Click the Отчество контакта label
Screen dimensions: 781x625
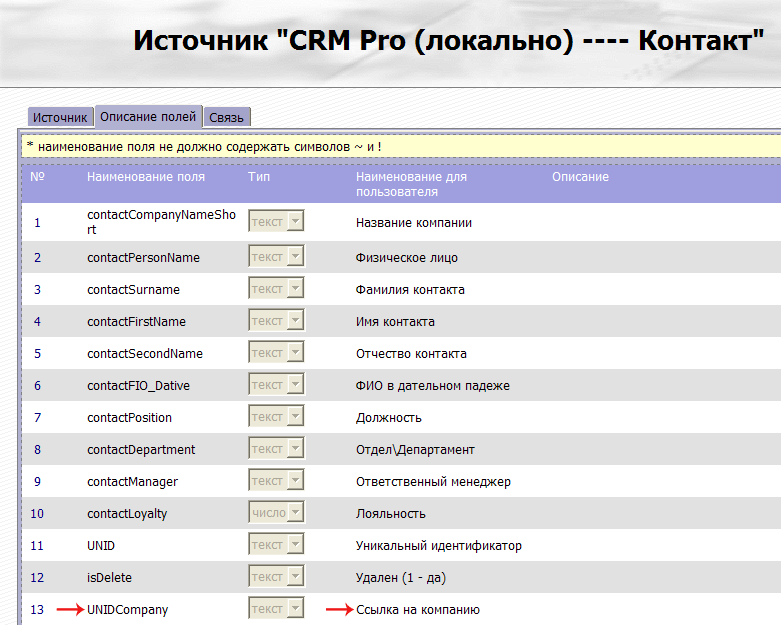[x=411, y=354]
